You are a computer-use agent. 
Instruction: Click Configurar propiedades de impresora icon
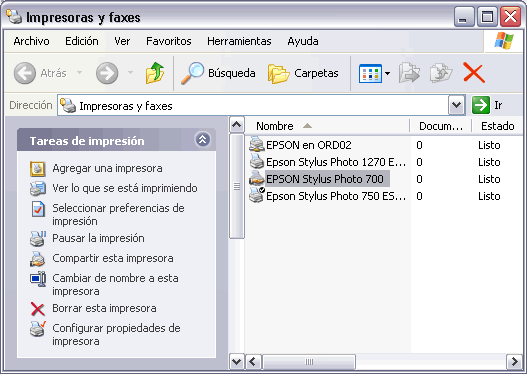[38, 329]
